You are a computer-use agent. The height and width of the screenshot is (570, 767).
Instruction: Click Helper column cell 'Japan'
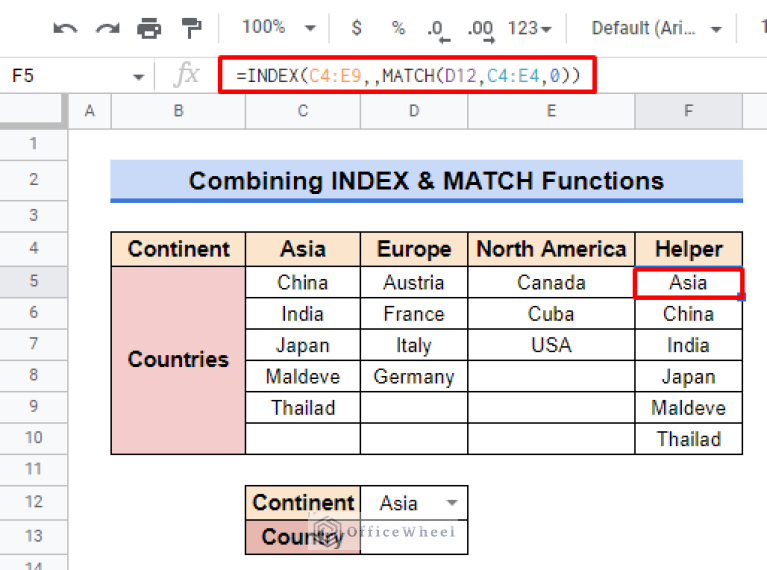688,376
